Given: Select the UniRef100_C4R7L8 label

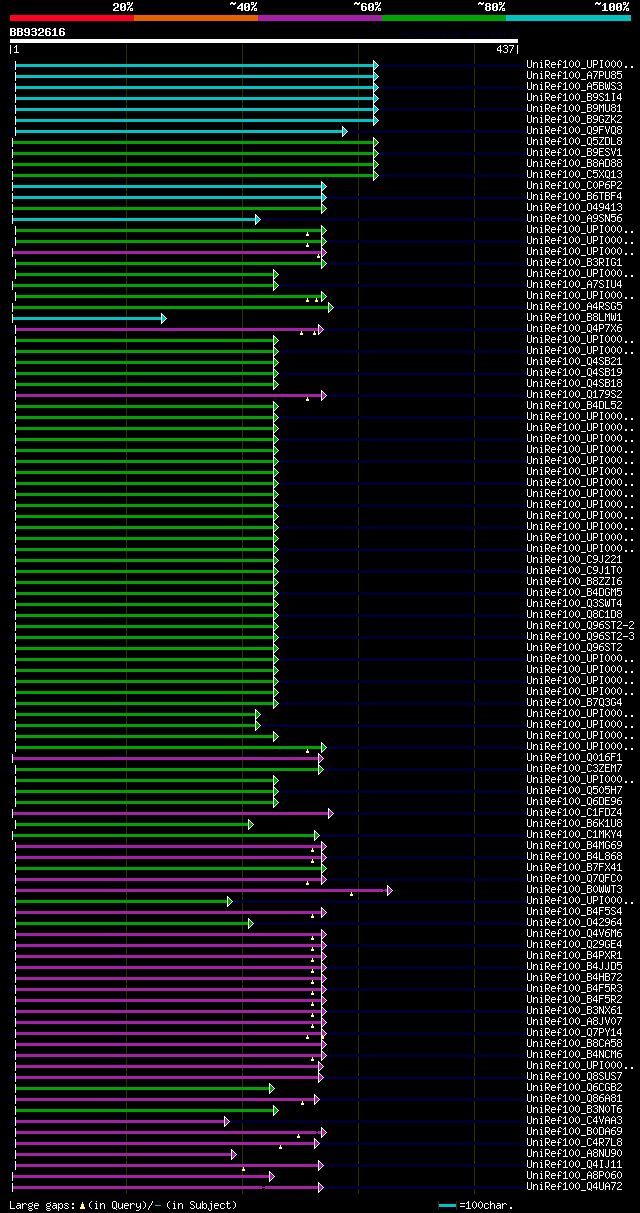Looking at the screenshot, I should pos(574,1142).
